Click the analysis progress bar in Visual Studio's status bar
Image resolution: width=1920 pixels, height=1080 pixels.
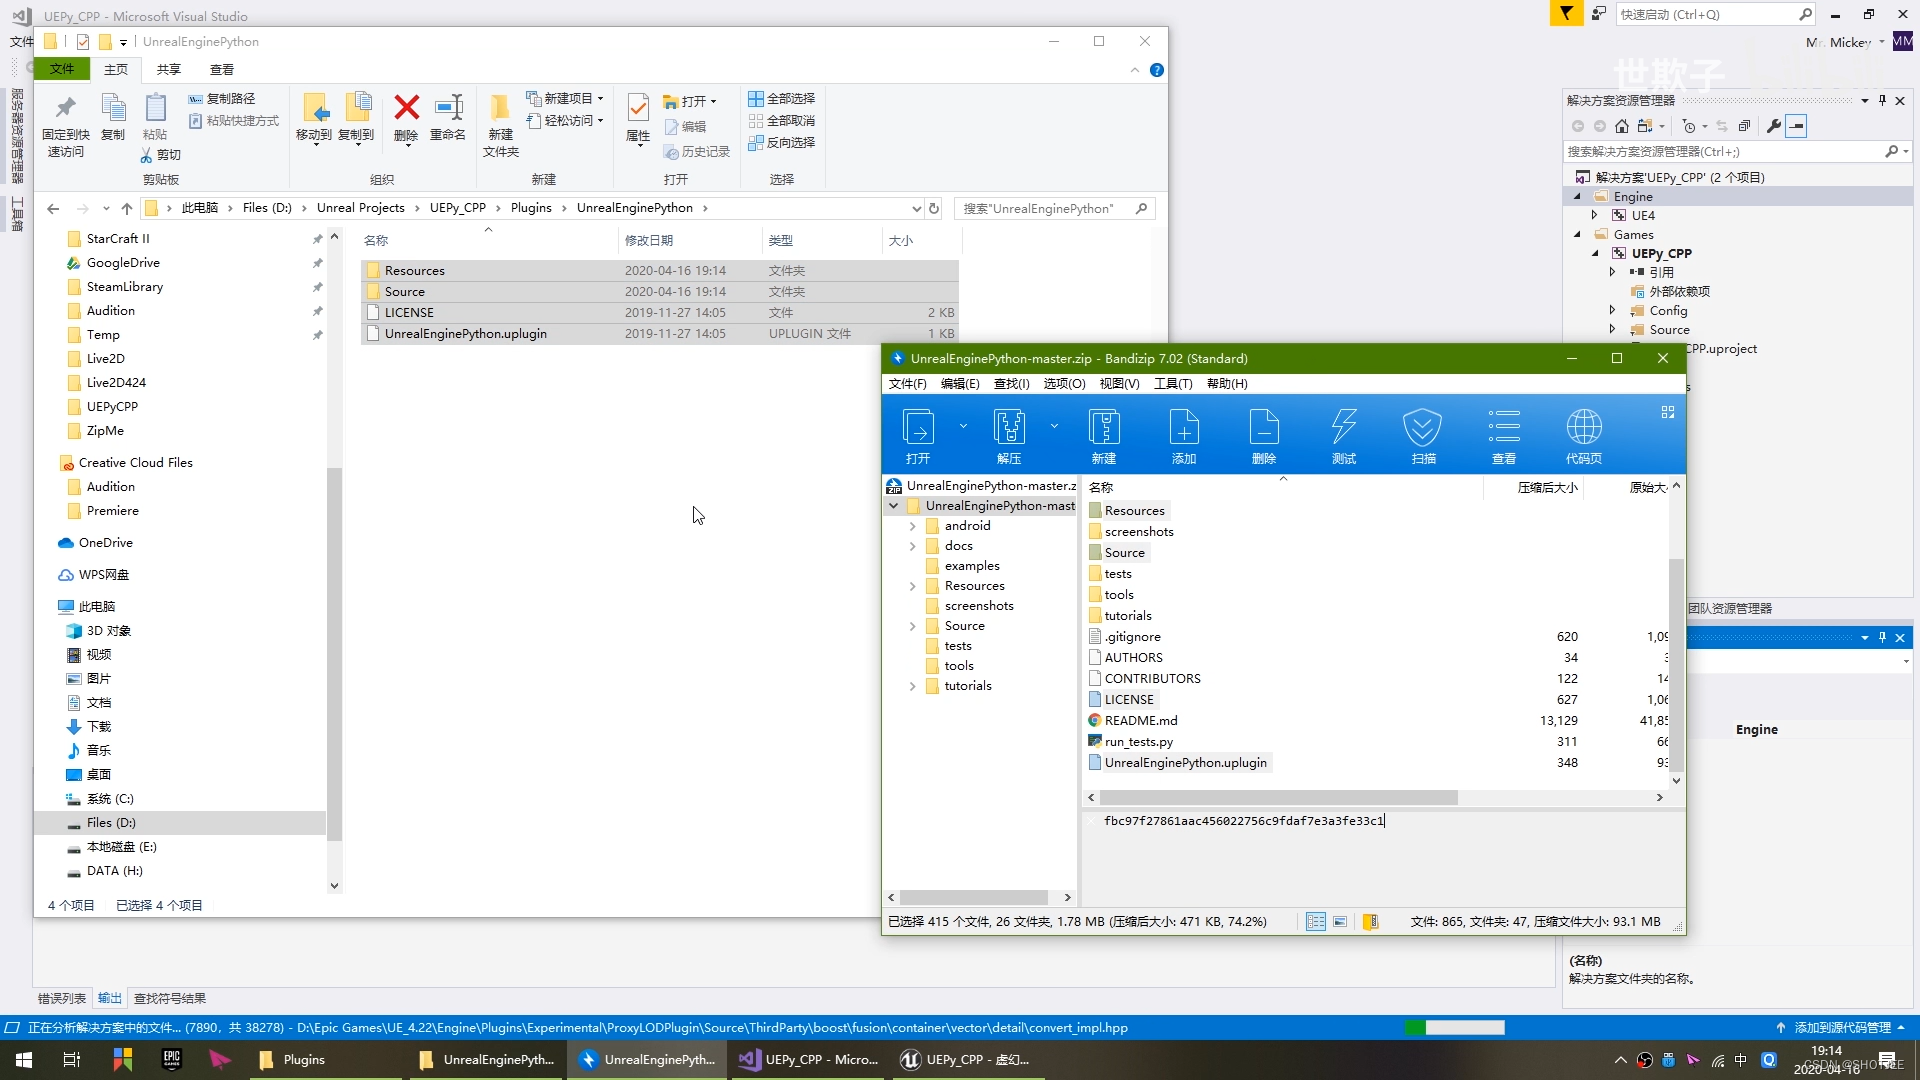click(1454, 1027)
